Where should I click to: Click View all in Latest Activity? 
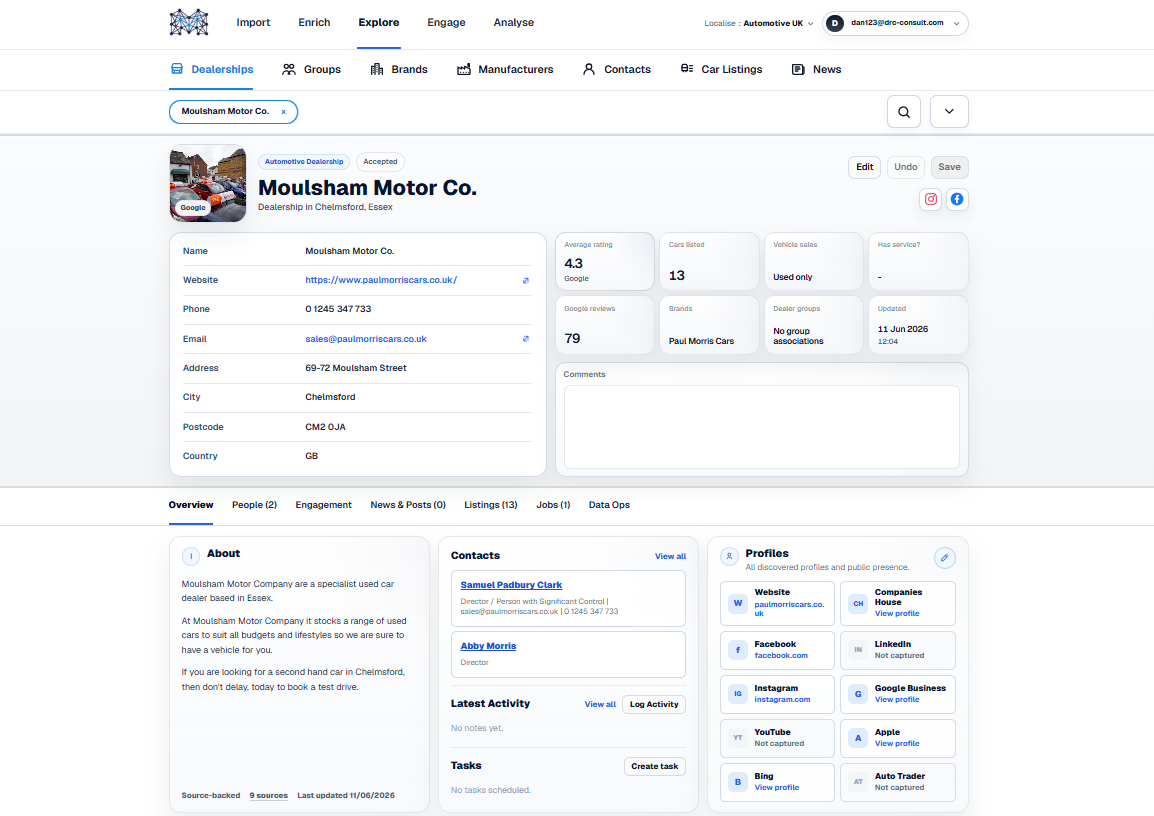pos(601,704)
